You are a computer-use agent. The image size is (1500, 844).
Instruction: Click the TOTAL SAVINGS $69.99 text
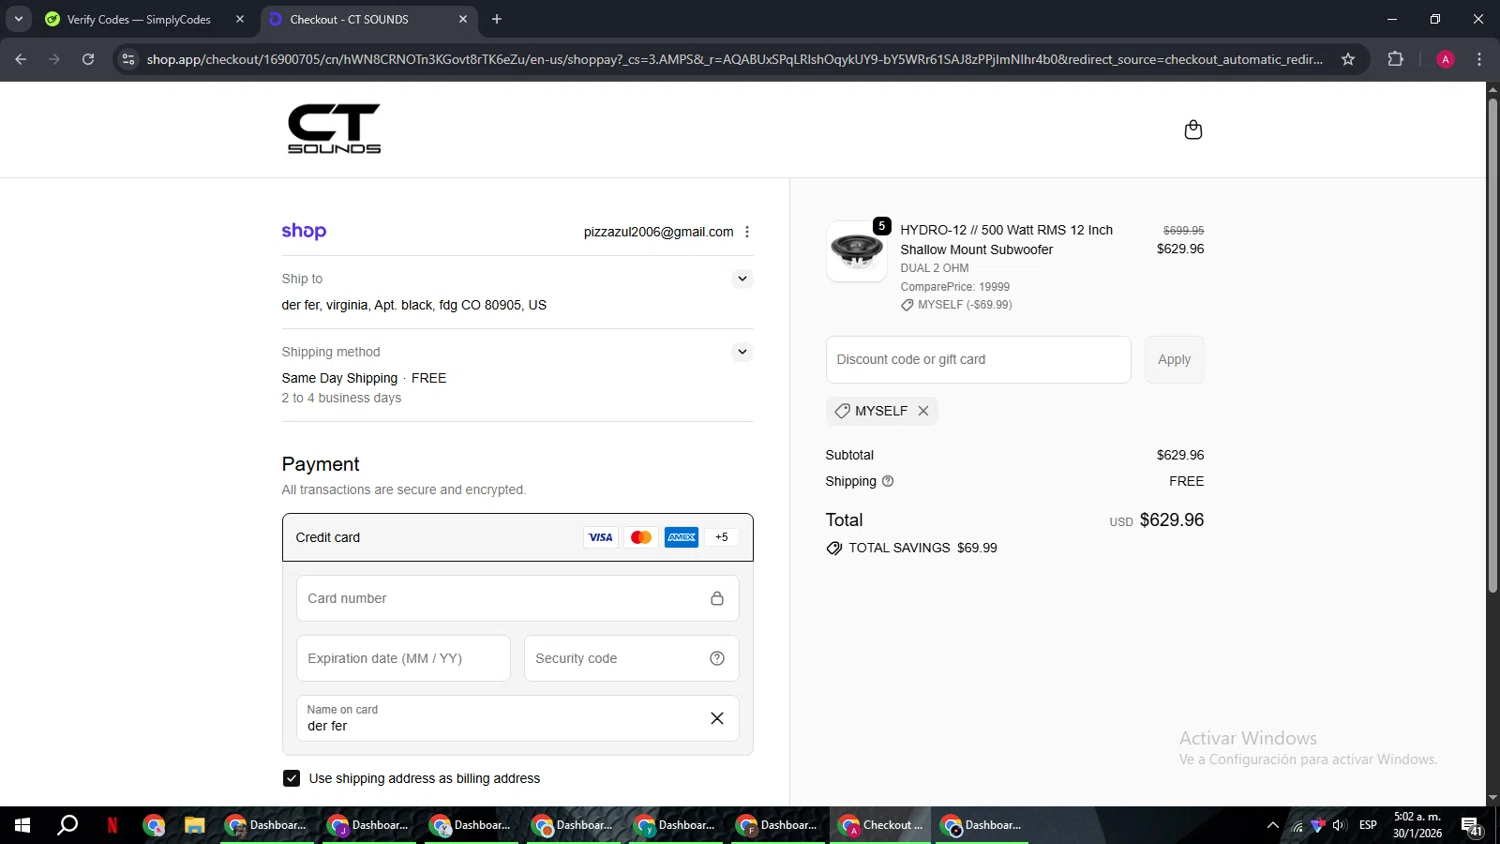(922, 548)
